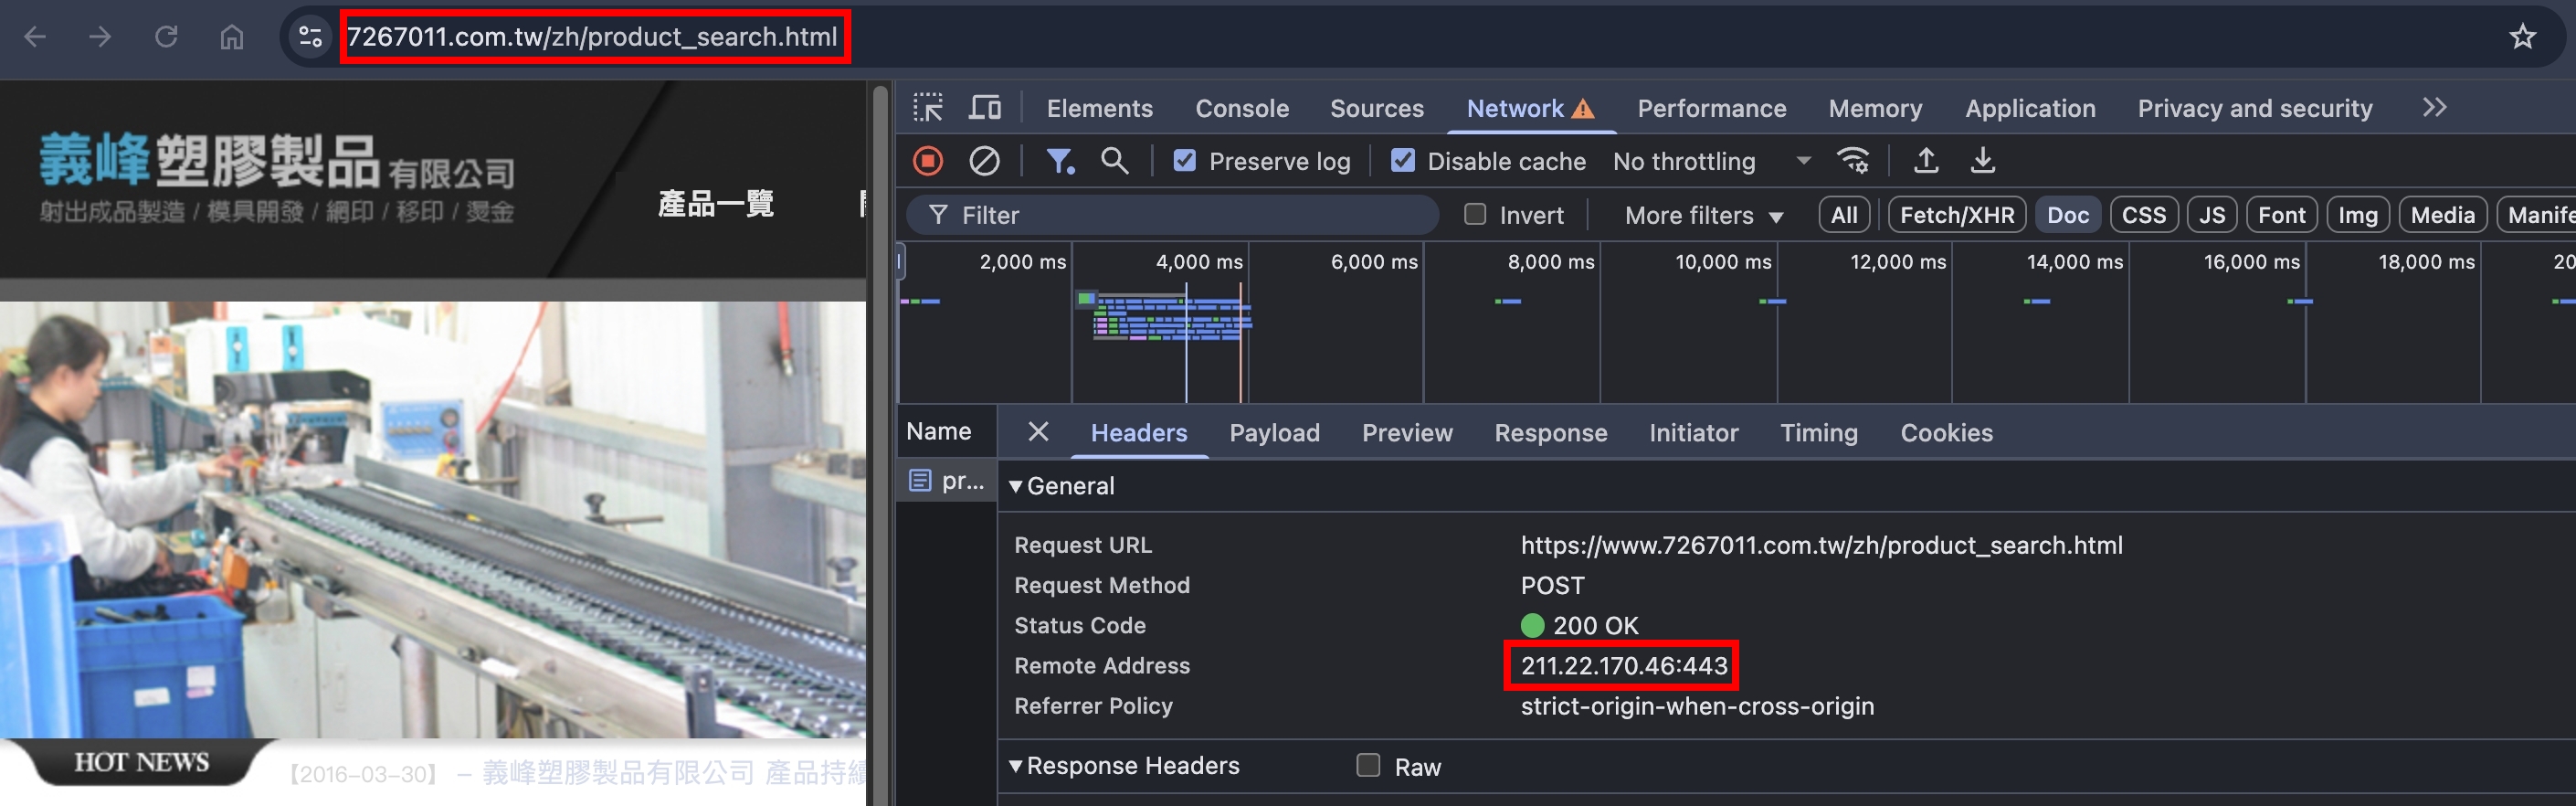Show more DevTools tabs chevron
This screenshot has width=2576, height=806.
click(2435, 107)
